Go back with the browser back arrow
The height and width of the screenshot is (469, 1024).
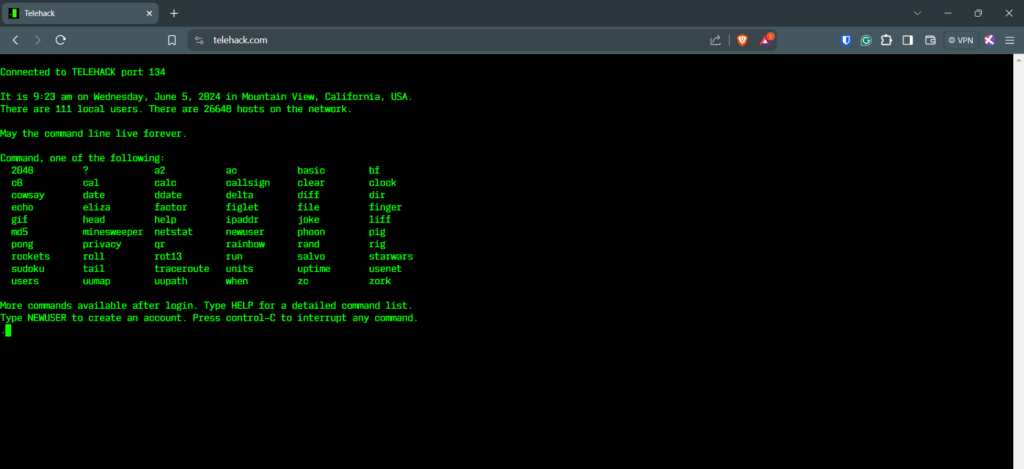coord(16,40)
